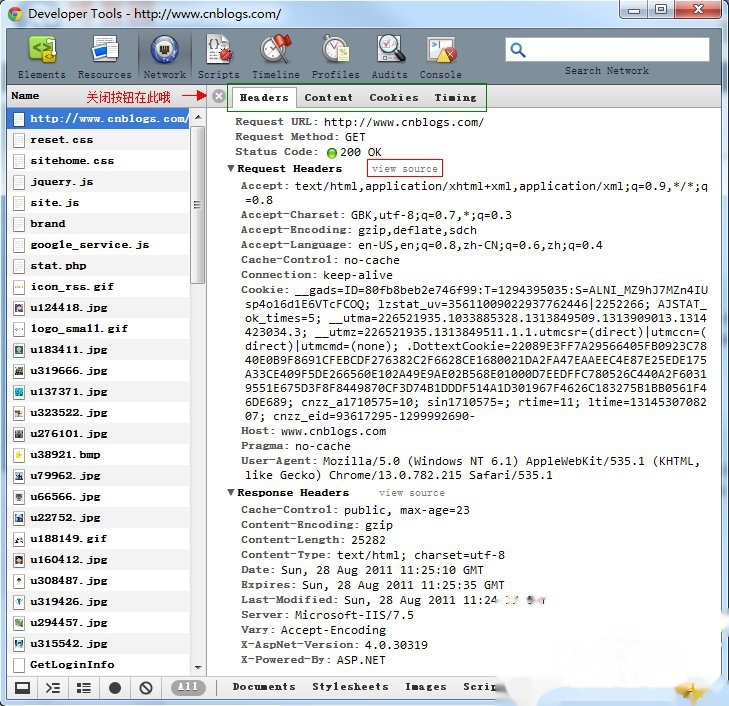The width and height of the screenshot is (729, 706).
Task: Toggle small resource rows view
Action: point(84,687)
